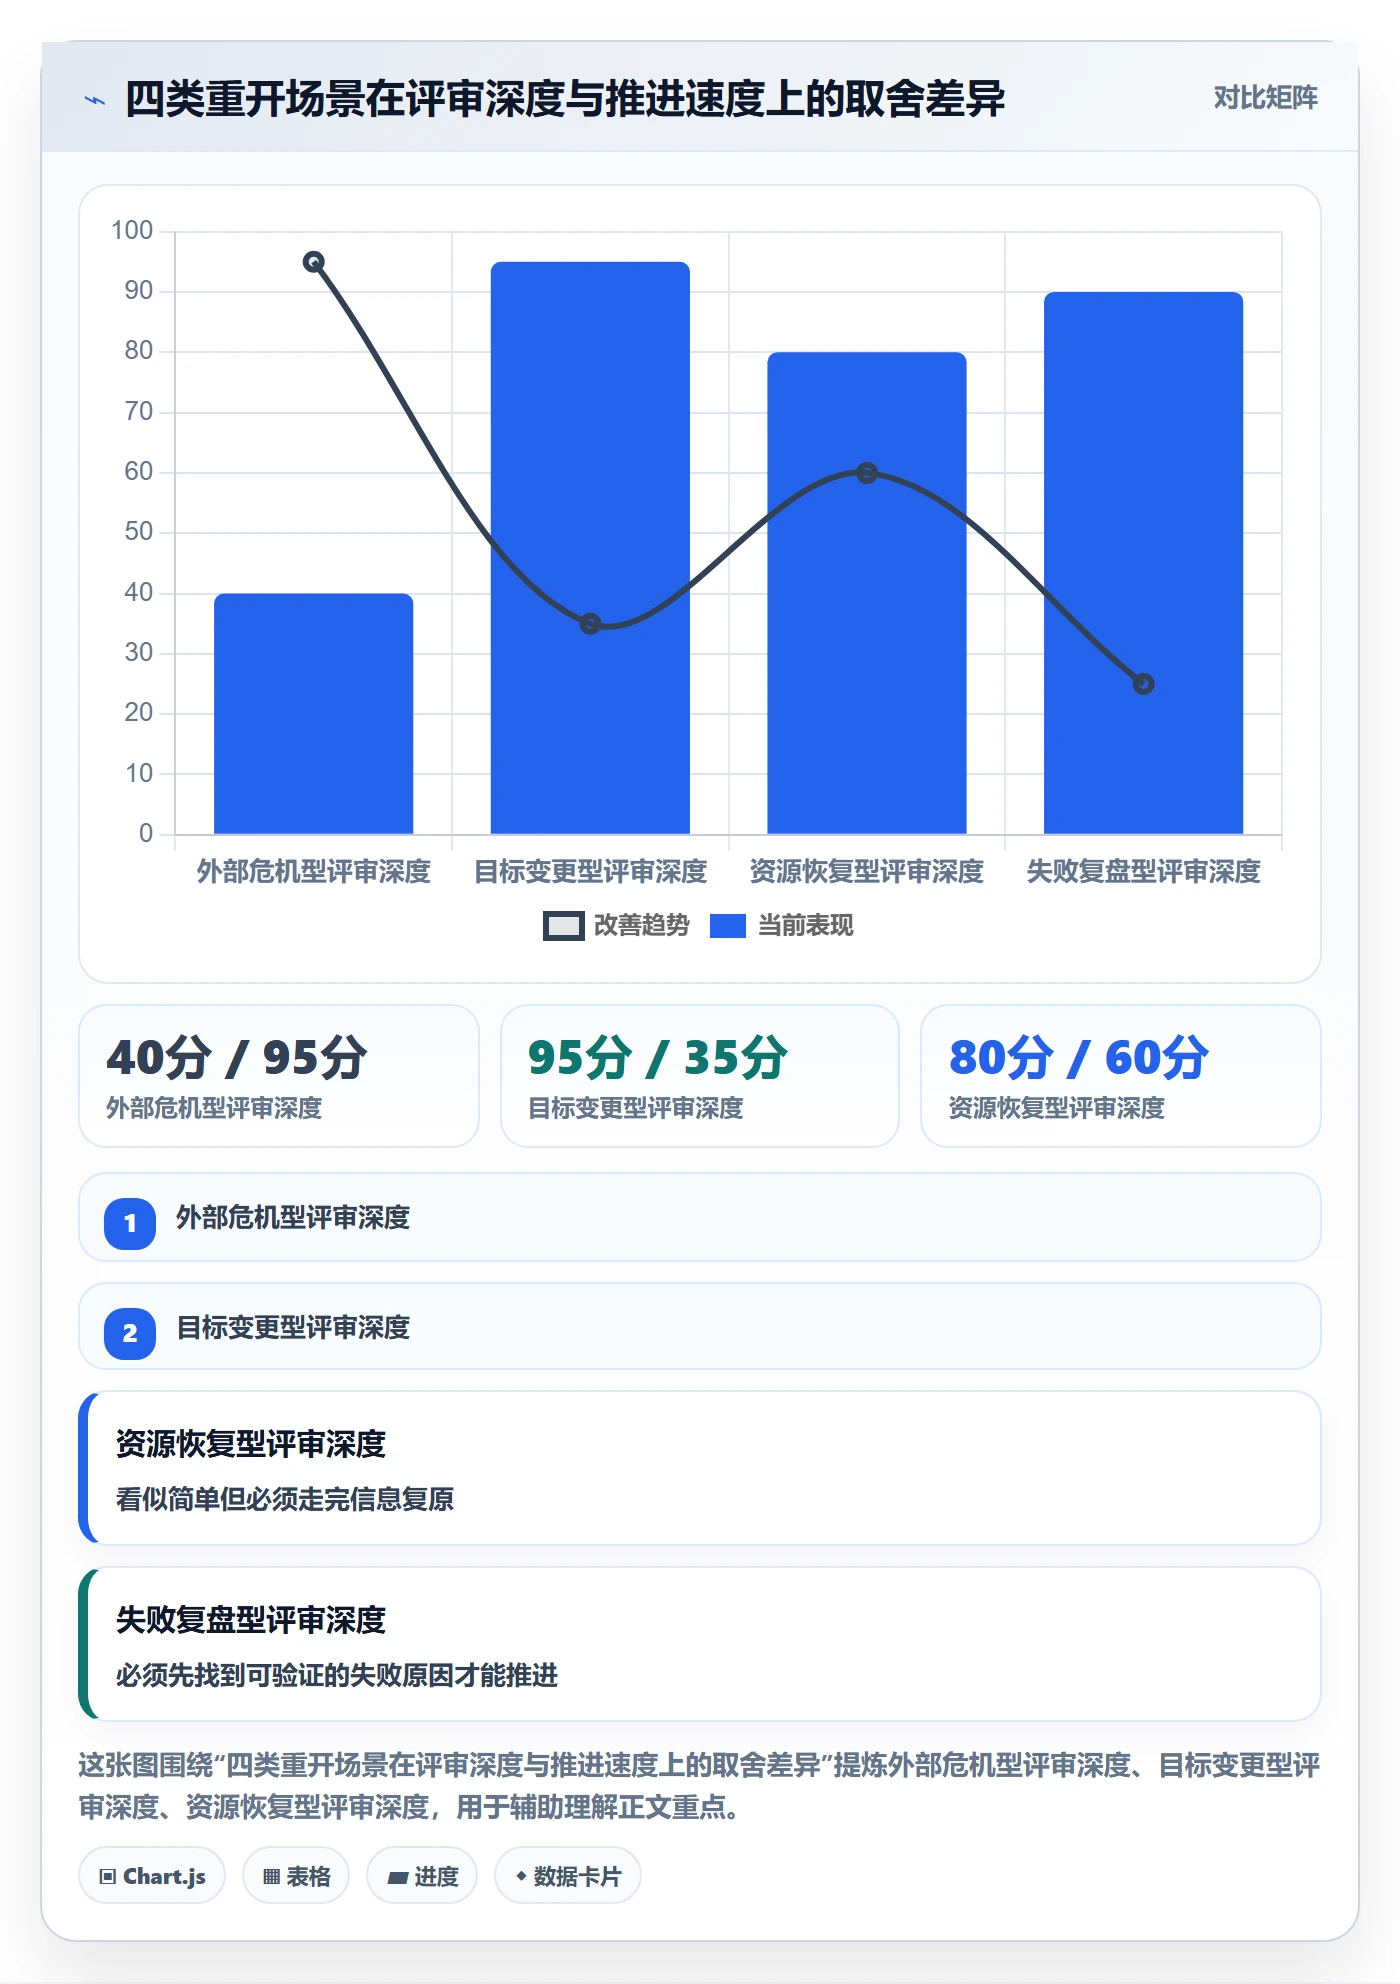Viewport: 1400px width, 1984px height.
Task: Open the 95分 / 35分 data card
Action: [700, 1076]
